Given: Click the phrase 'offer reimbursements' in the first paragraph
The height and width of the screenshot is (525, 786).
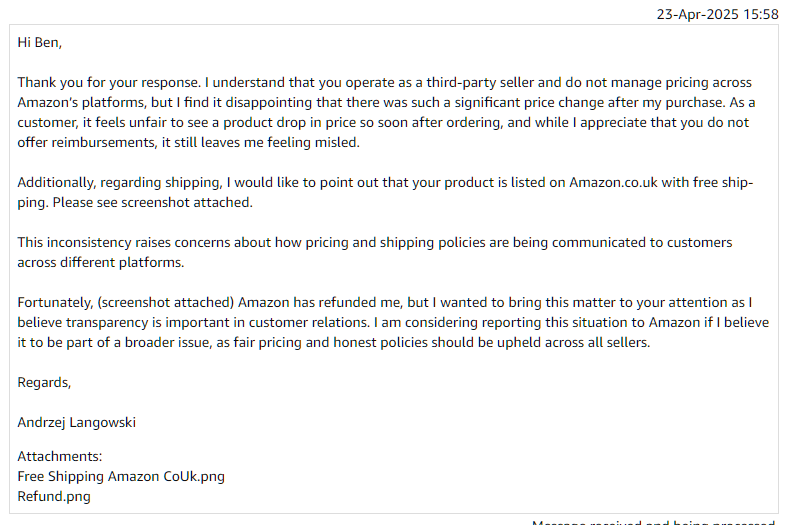Looking at the screenshot, I should point(87,142).
